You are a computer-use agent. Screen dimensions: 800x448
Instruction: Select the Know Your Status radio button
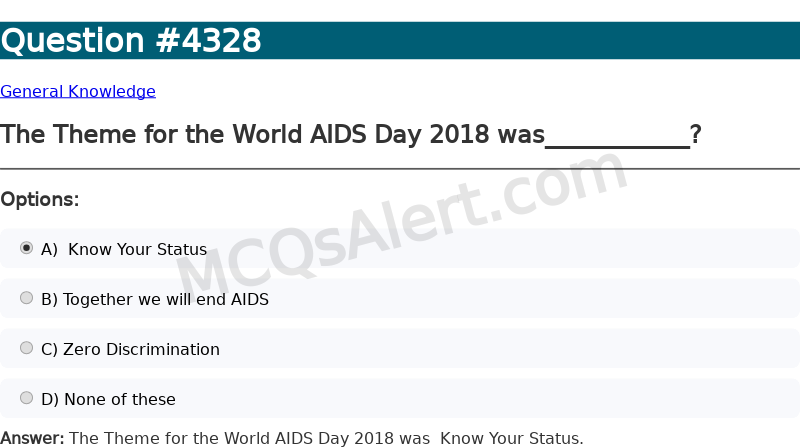26,248
